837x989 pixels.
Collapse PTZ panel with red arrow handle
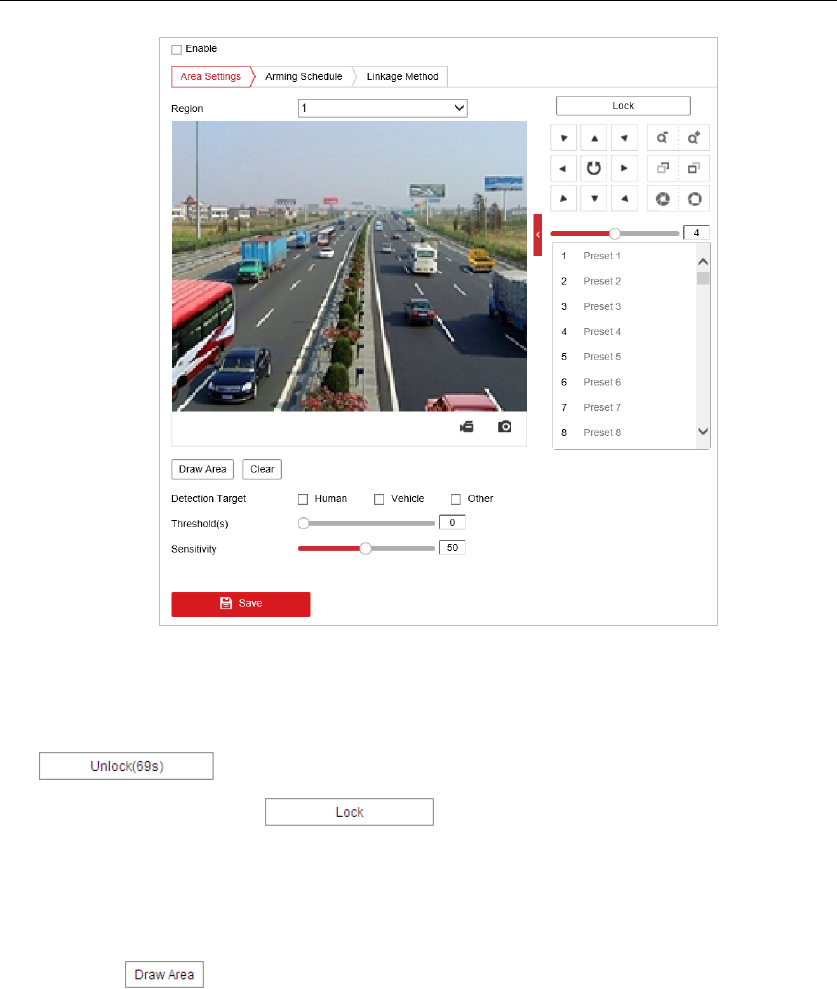537,235
